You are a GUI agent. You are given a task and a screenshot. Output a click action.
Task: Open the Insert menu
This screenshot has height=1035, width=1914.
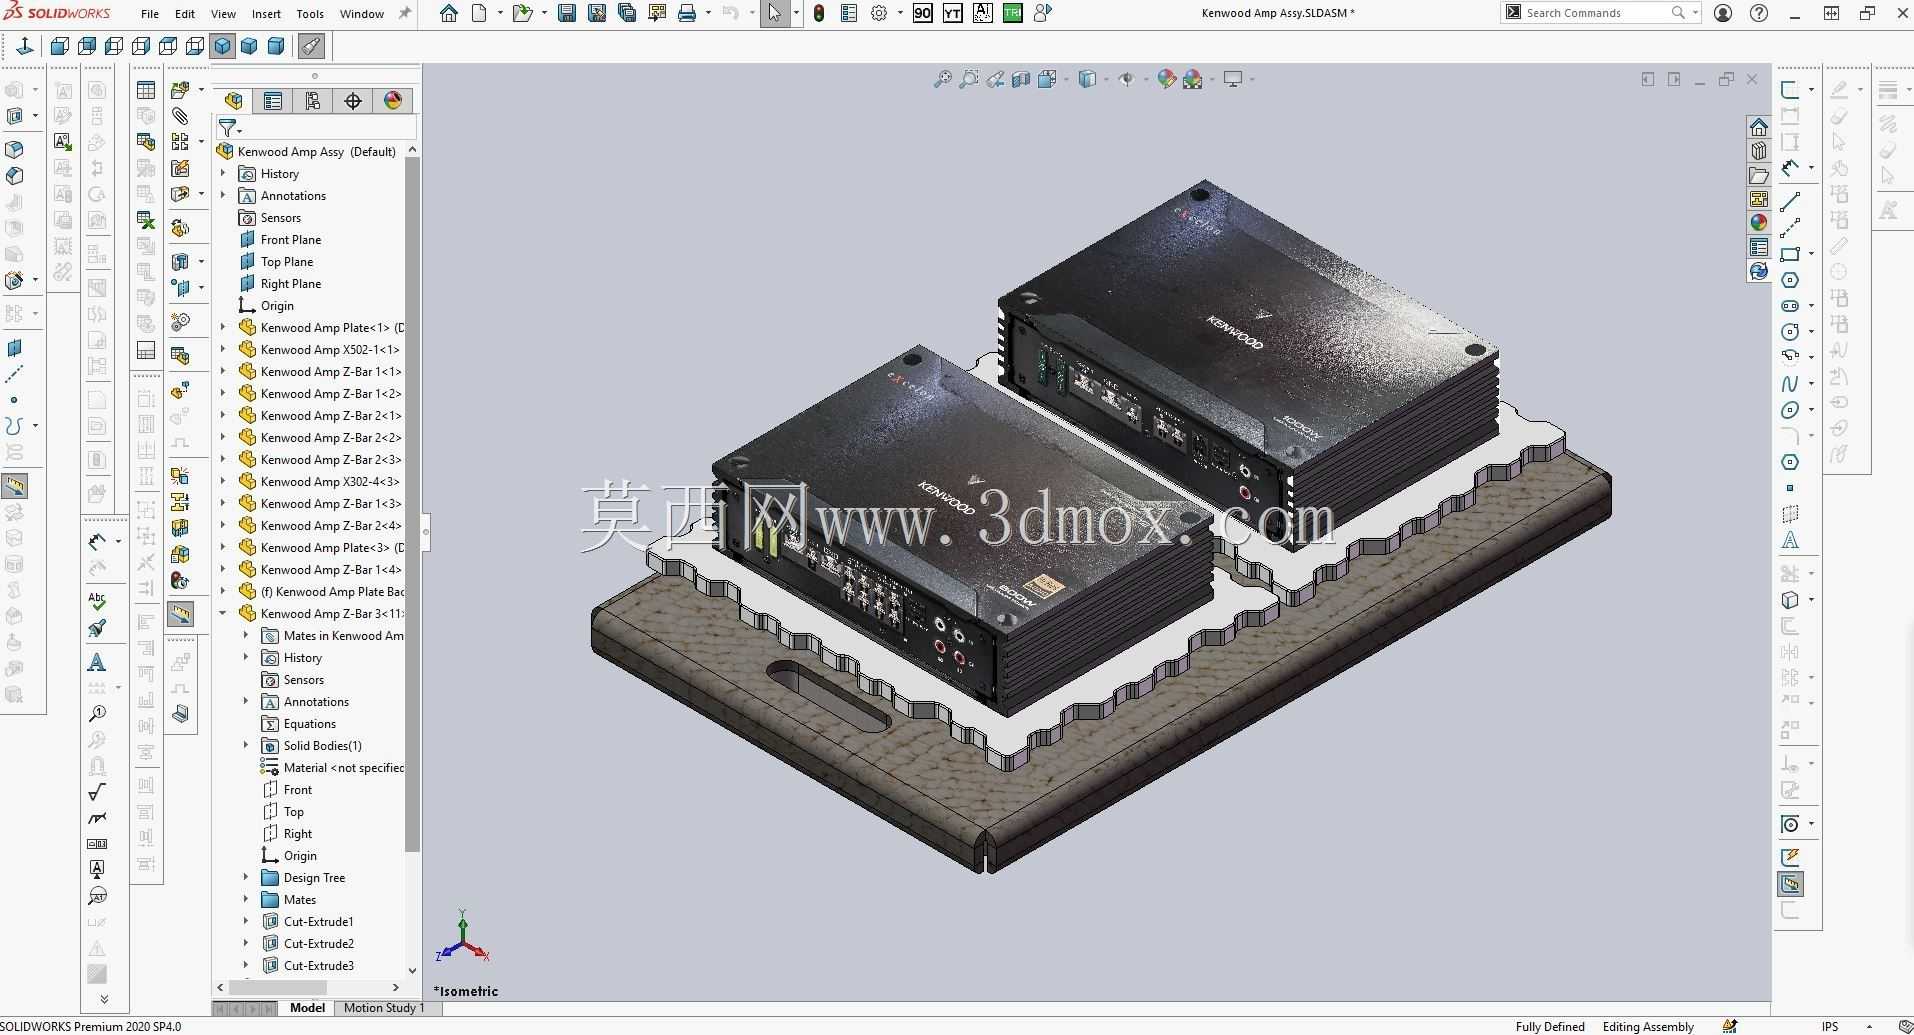click(266, 14)
